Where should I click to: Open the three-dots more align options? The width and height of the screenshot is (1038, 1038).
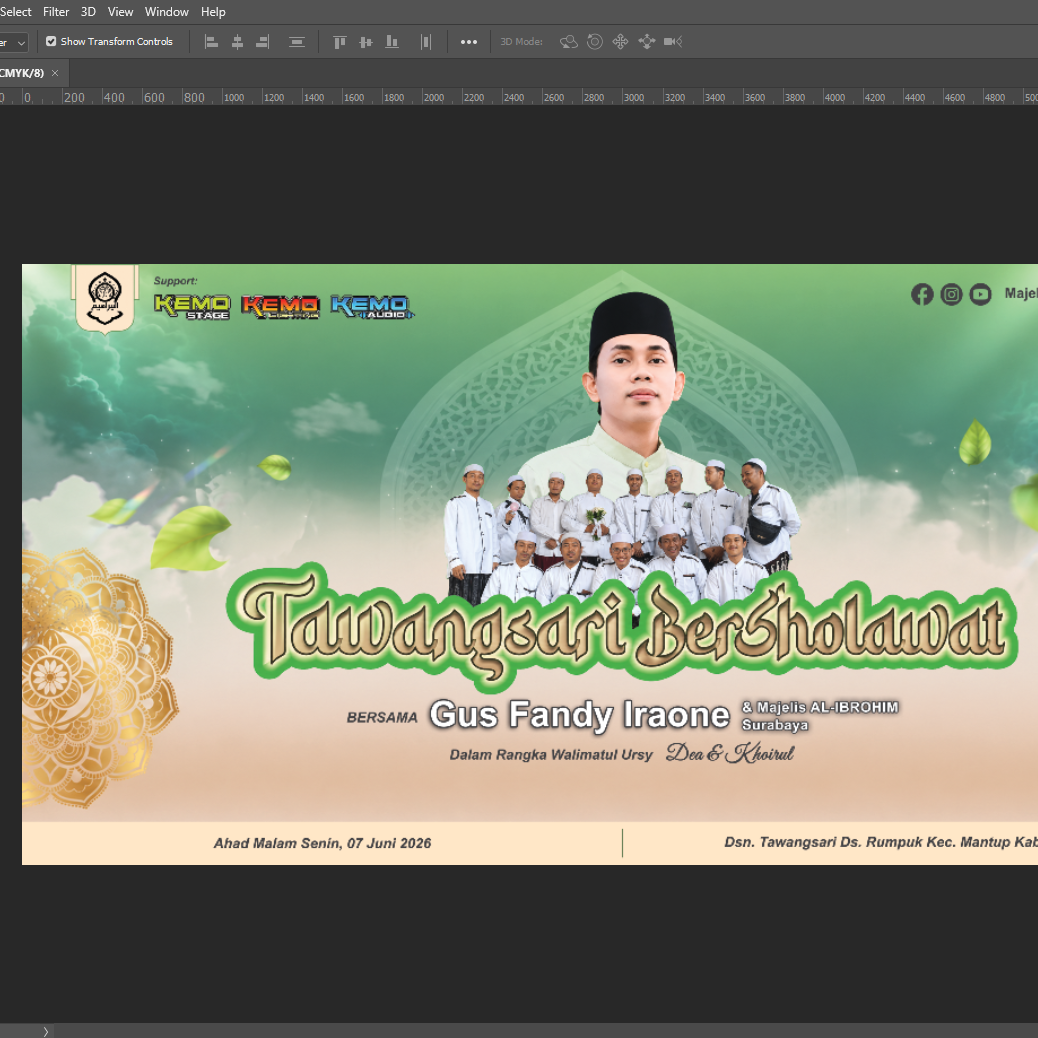[469, 42]
